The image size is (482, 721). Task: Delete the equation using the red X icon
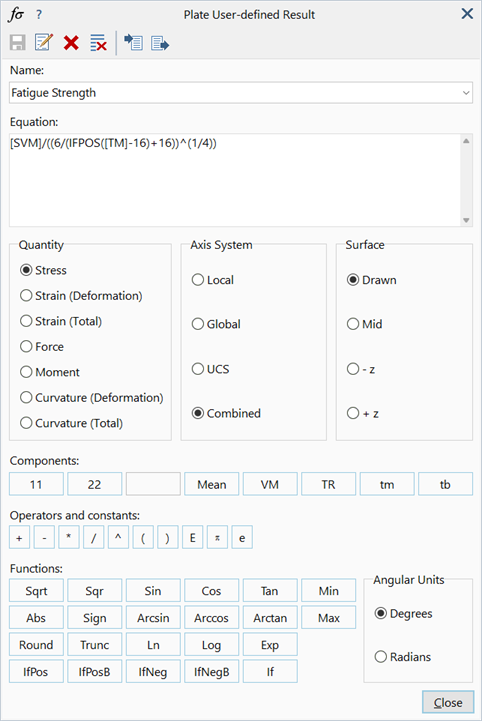[71, 43]
